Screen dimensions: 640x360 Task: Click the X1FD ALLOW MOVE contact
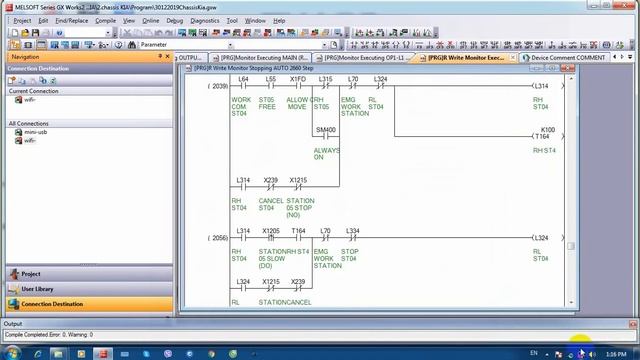(x=298, y=86)
